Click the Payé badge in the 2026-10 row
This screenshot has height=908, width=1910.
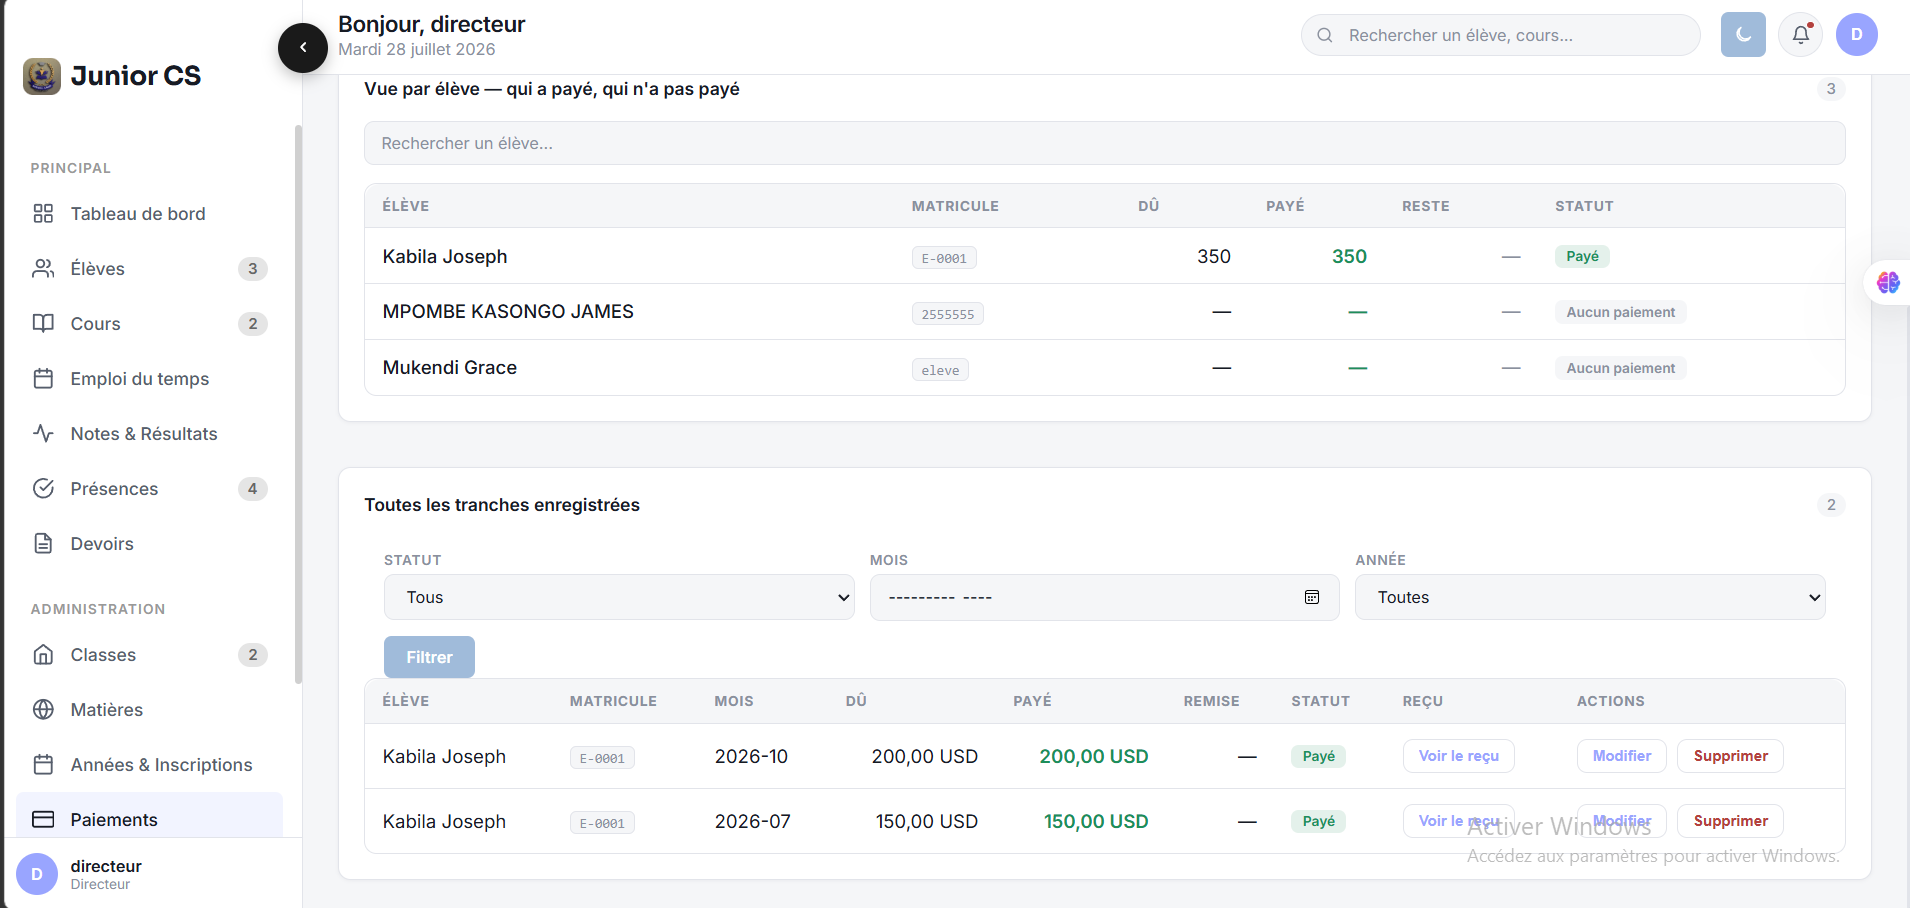point(1318,756)
